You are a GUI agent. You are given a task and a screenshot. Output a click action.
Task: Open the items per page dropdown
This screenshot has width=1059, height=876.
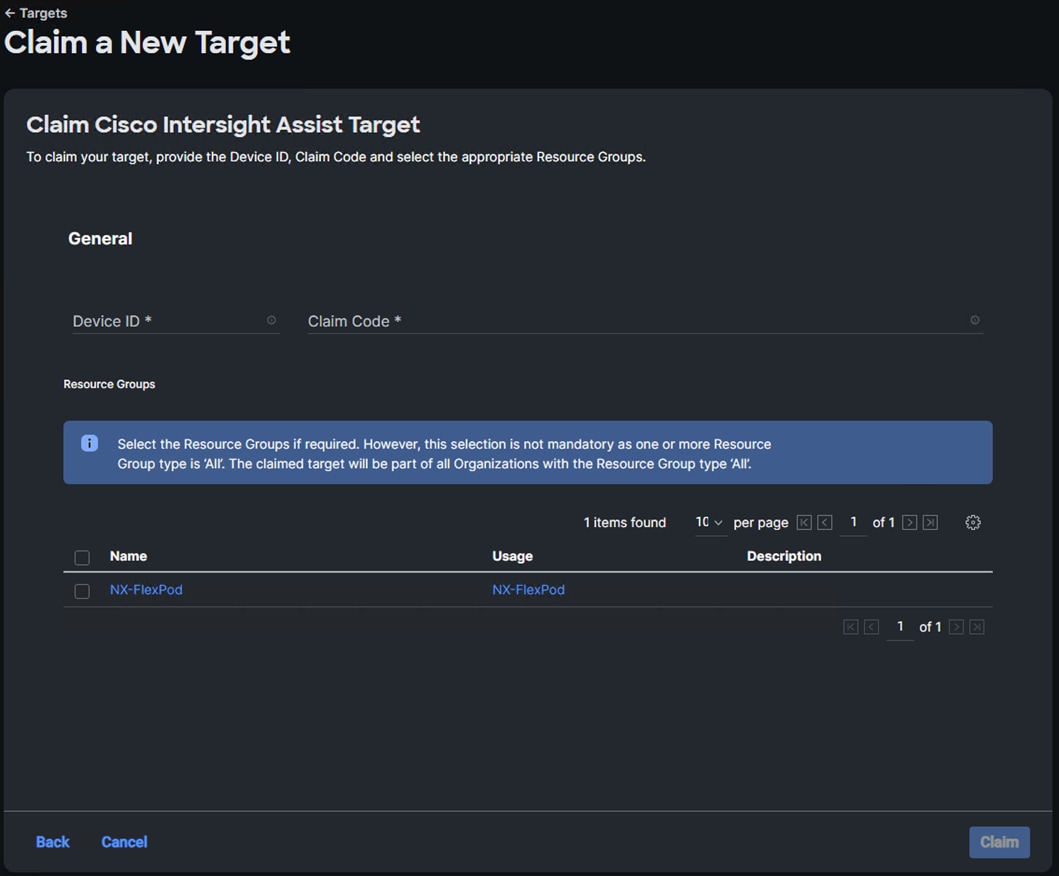point(709,522)
